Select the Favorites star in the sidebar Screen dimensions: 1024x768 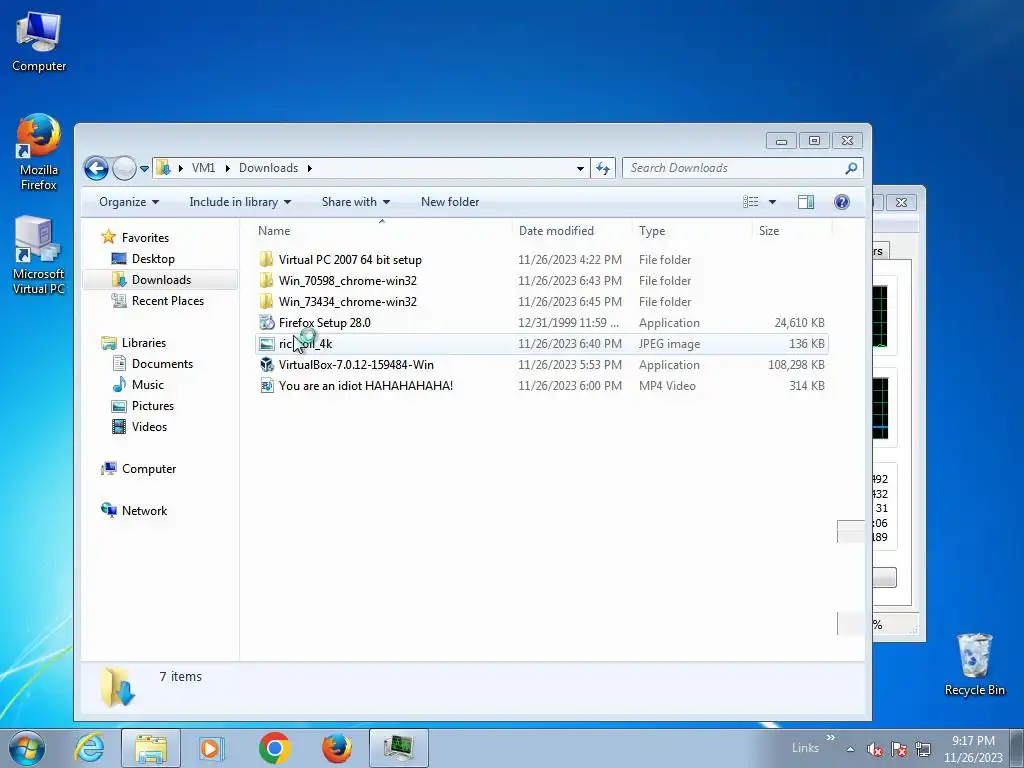[x=108, y=237]
